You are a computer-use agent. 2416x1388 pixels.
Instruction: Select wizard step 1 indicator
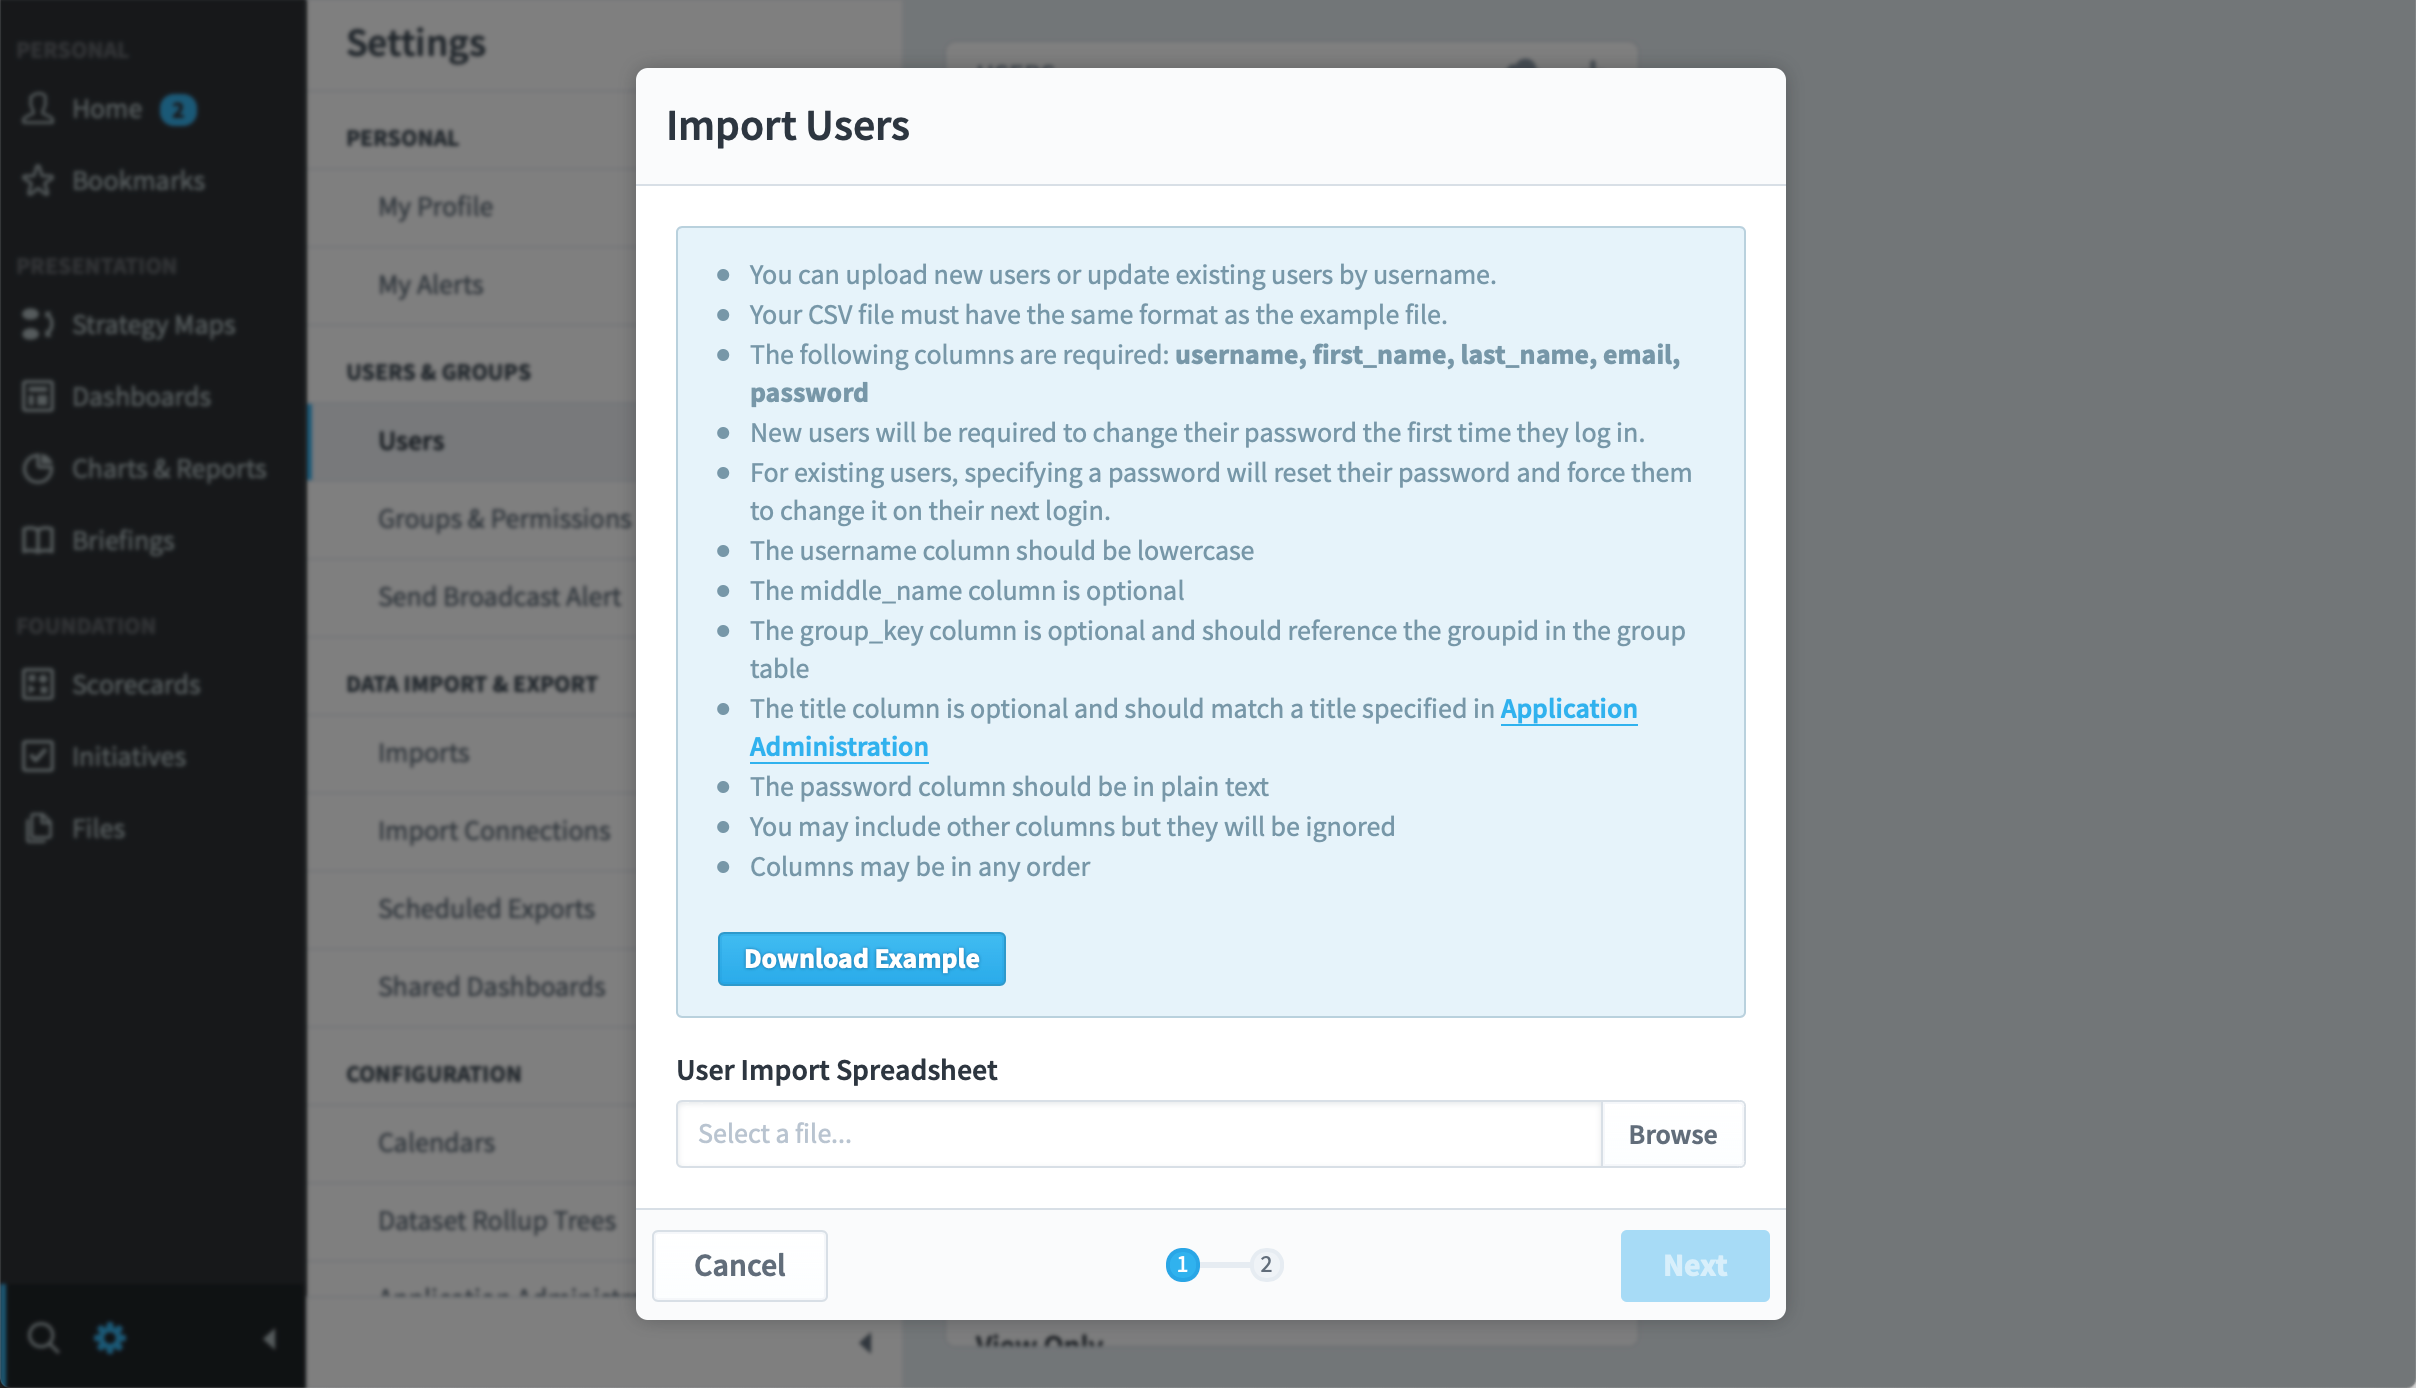coord(1182,1265)
